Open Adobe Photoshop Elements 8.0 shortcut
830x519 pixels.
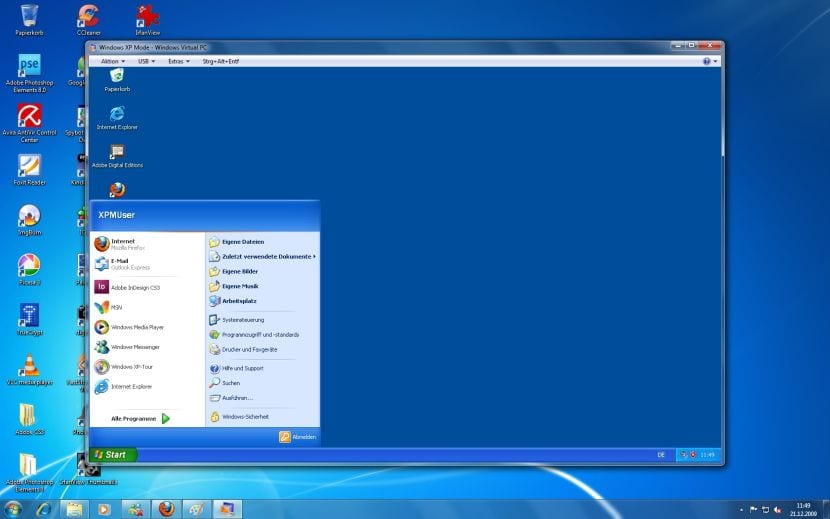point(29,73)
